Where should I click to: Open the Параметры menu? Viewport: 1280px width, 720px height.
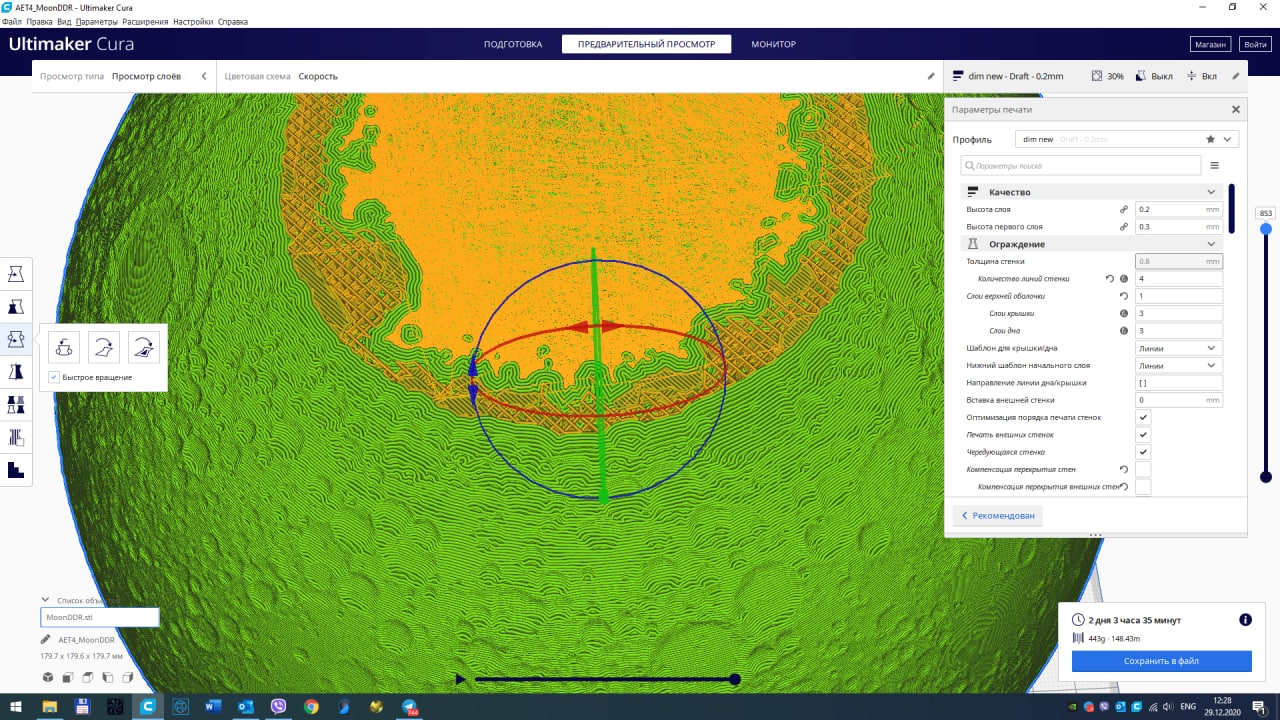[x=96, y=21]
